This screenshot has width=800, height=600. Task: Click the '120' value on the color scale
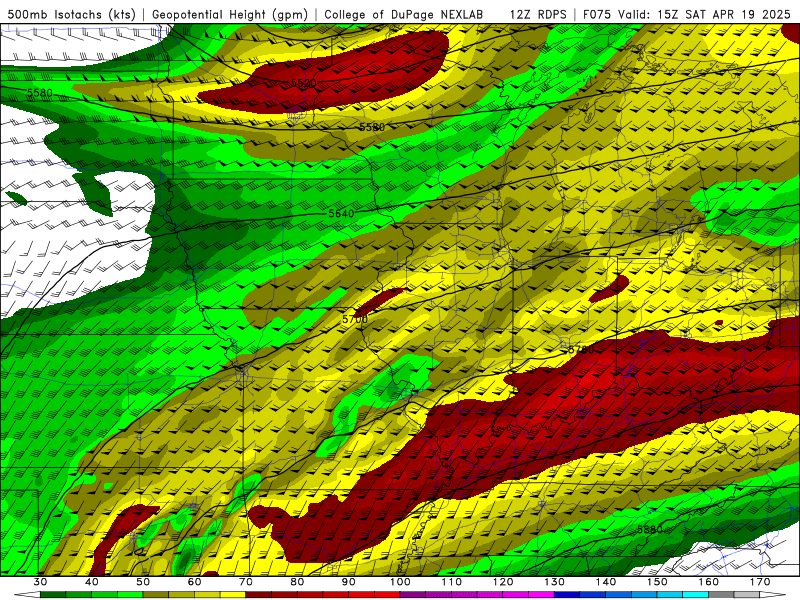tap(503, 582)
